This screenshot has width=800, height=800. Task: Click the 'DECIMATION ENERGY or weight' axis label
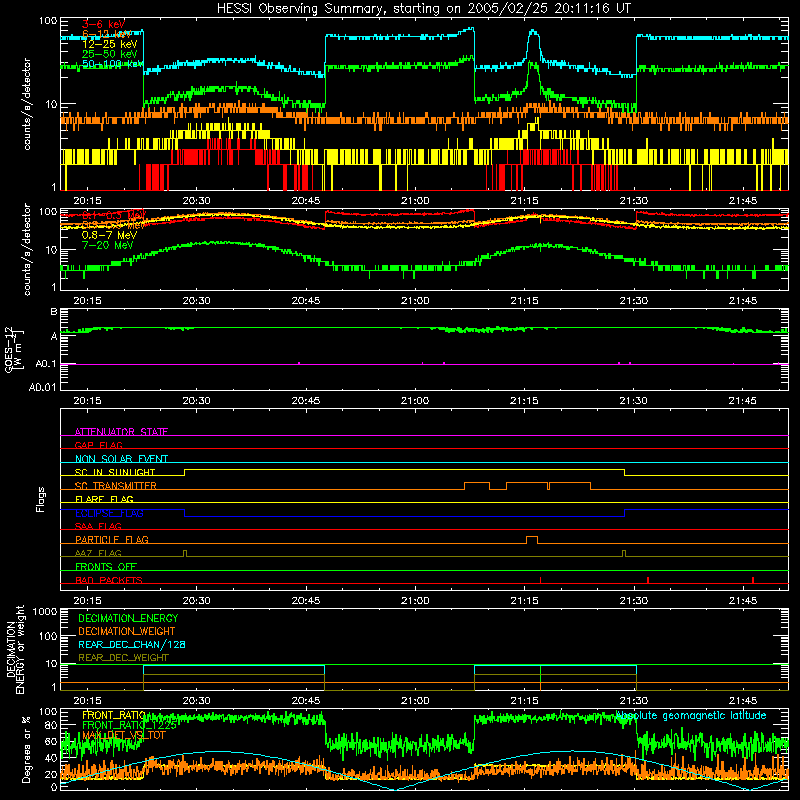pyautogui.click(x=15, y=649)
